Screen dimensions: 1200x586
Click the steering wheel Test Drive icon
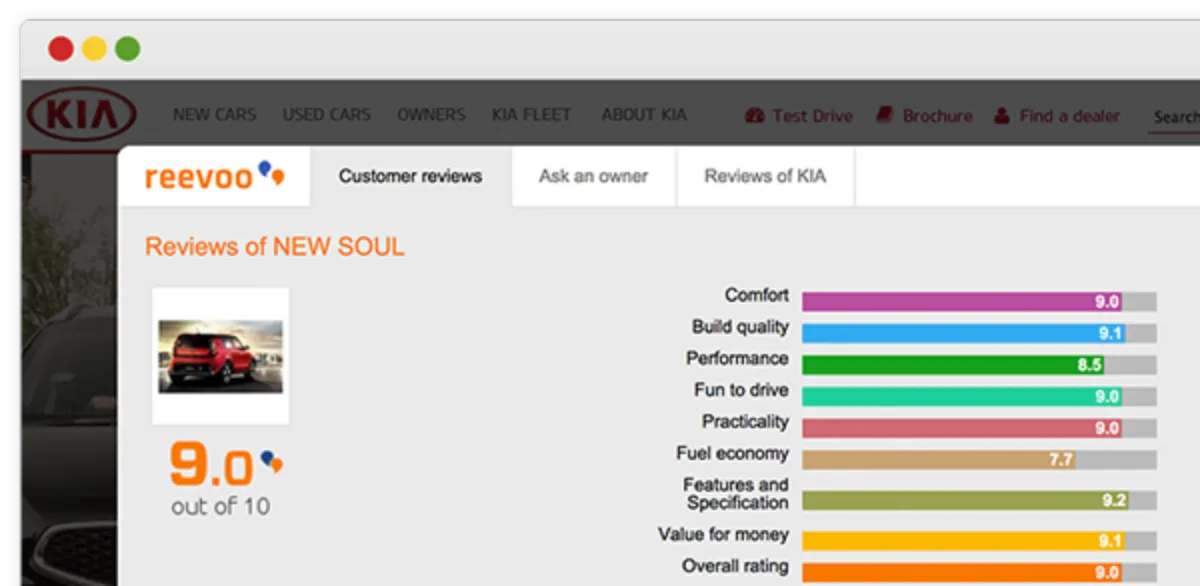click(x=754, y=116)
